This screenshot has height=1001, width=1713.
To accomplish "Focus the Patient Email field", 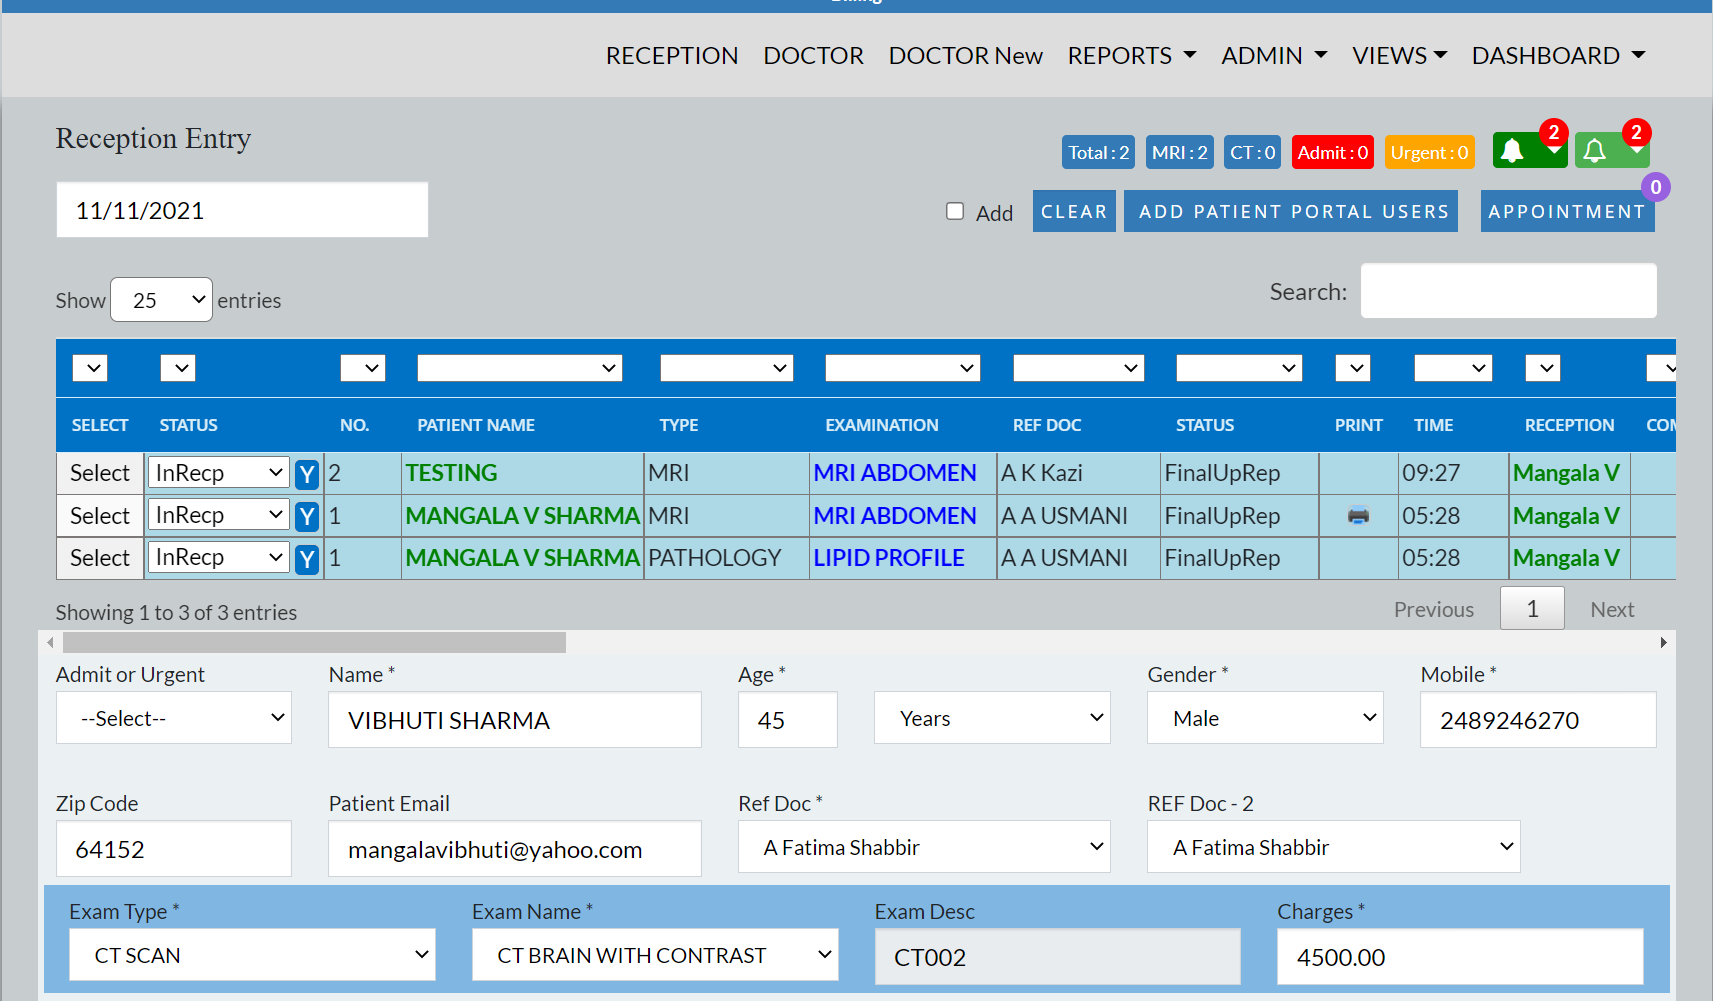I will coord(515,849).
